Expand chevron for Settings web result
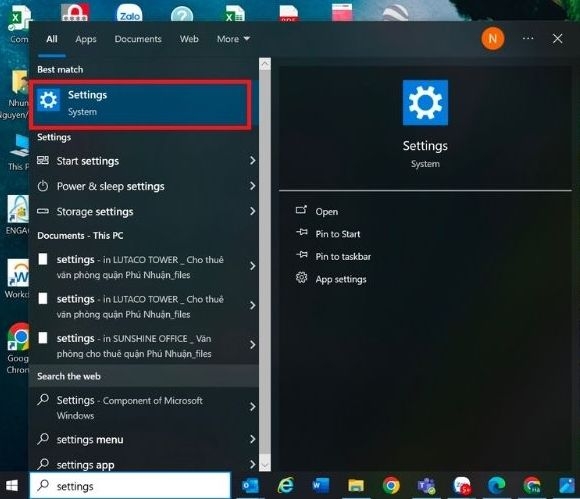 coord(253,407)
